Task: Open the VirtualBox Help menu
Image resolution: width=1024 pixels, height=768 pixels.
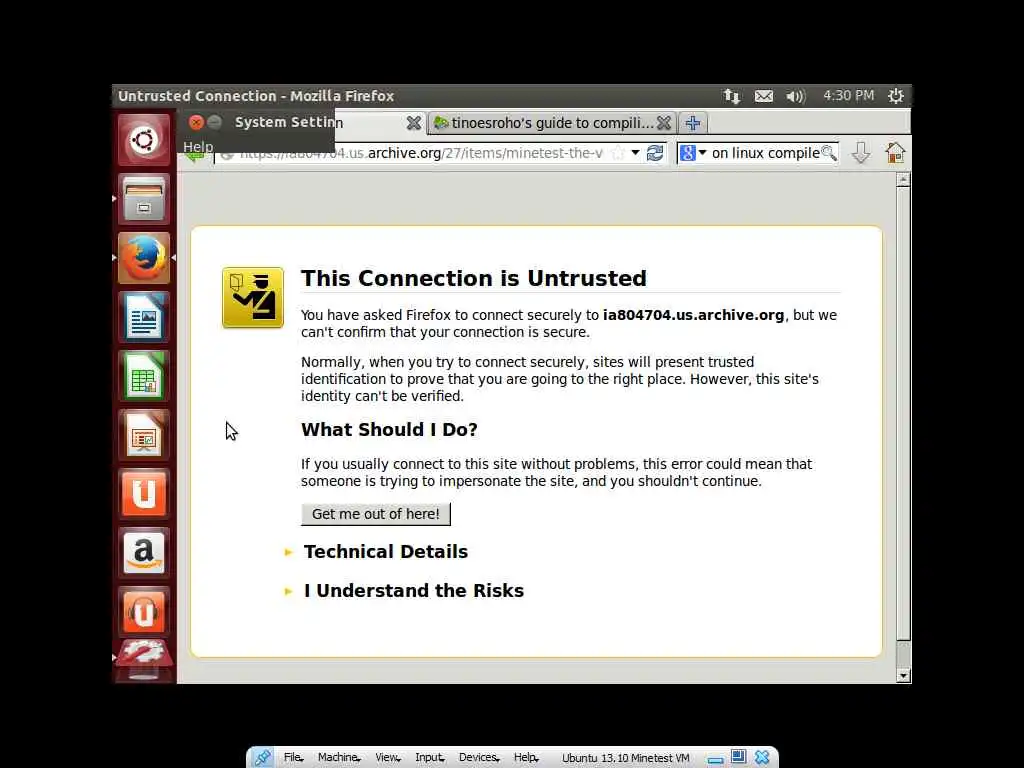Action: pos(526,758)
